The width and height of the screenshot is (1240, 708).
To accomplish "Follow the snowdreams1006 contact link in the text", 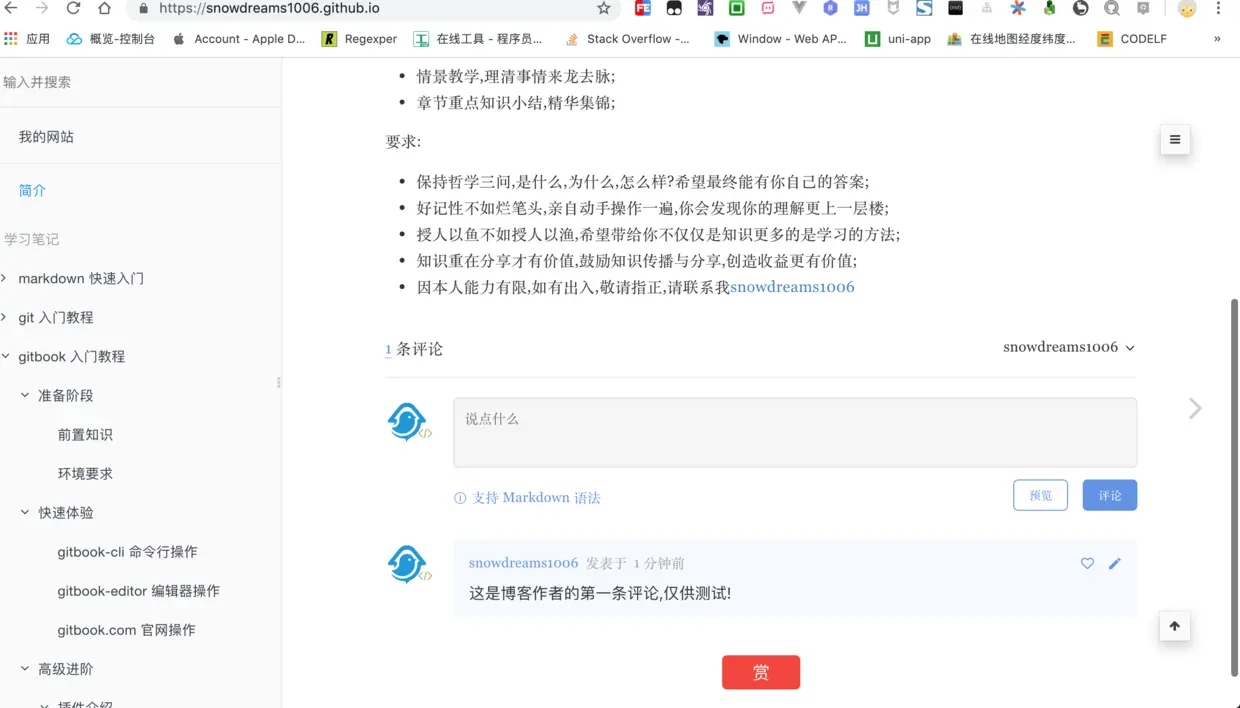I will (791, 287).
